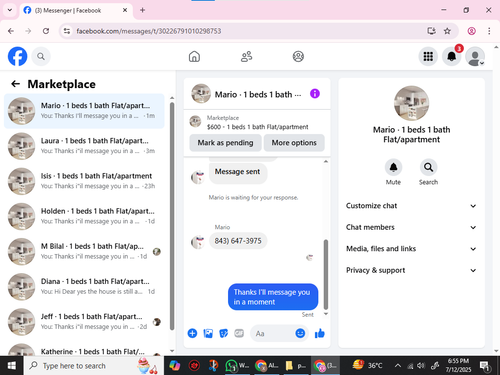
Task: Open the Jeff conversation
Action: [x=84, y=322]
